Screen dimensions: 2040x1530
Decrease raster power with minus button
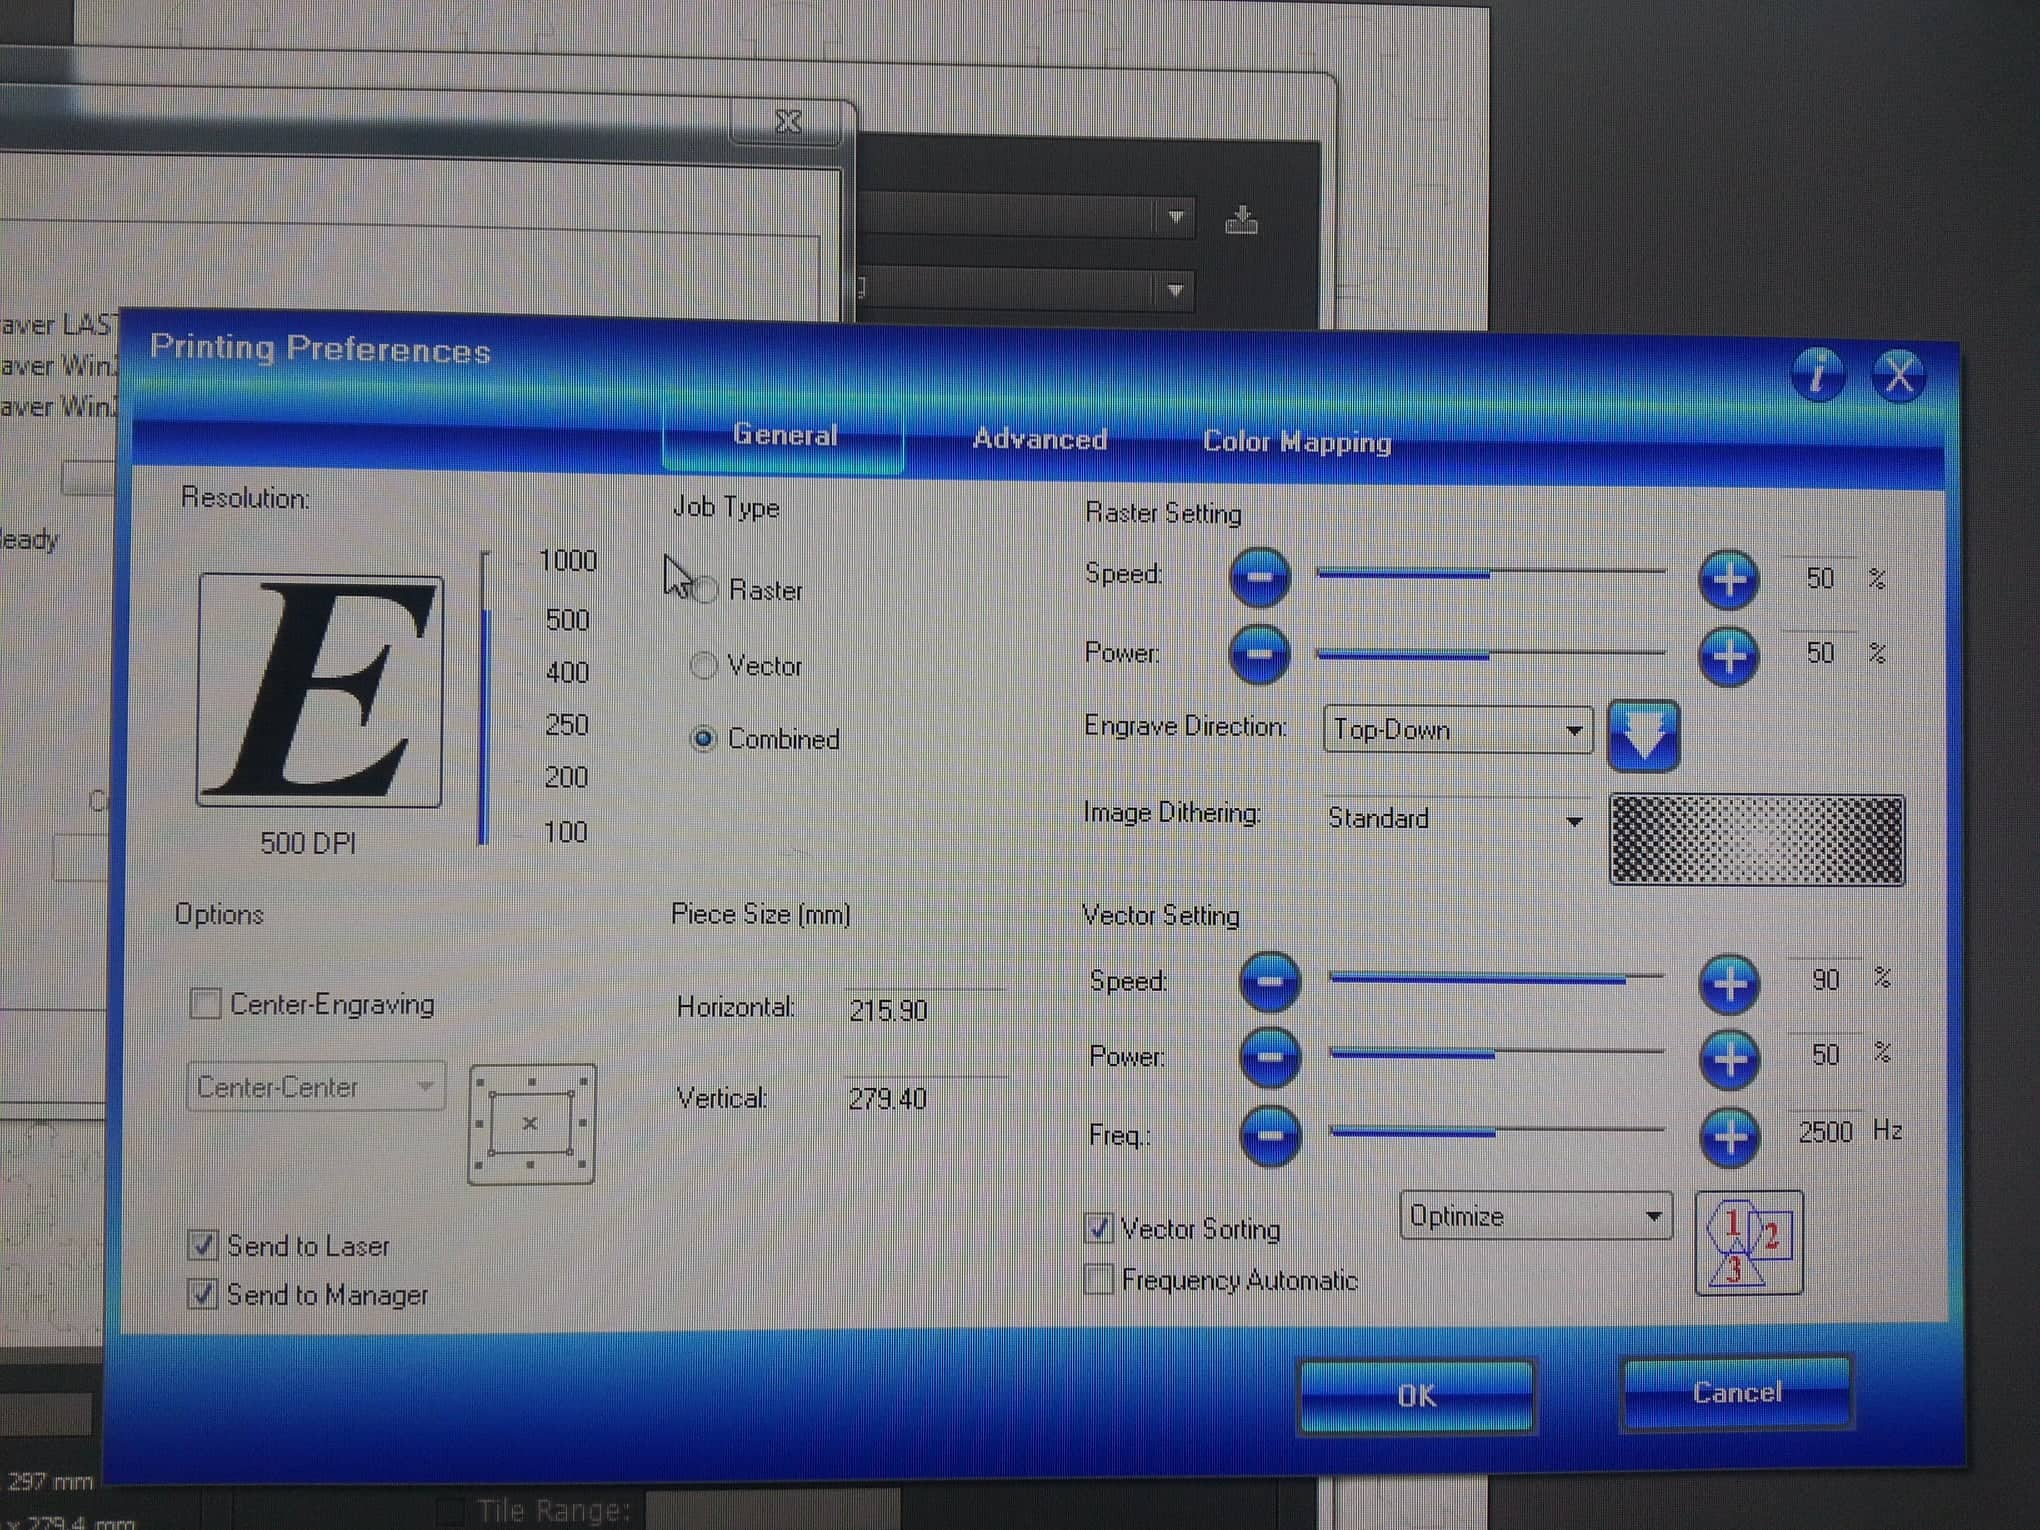pos(1260,655)
